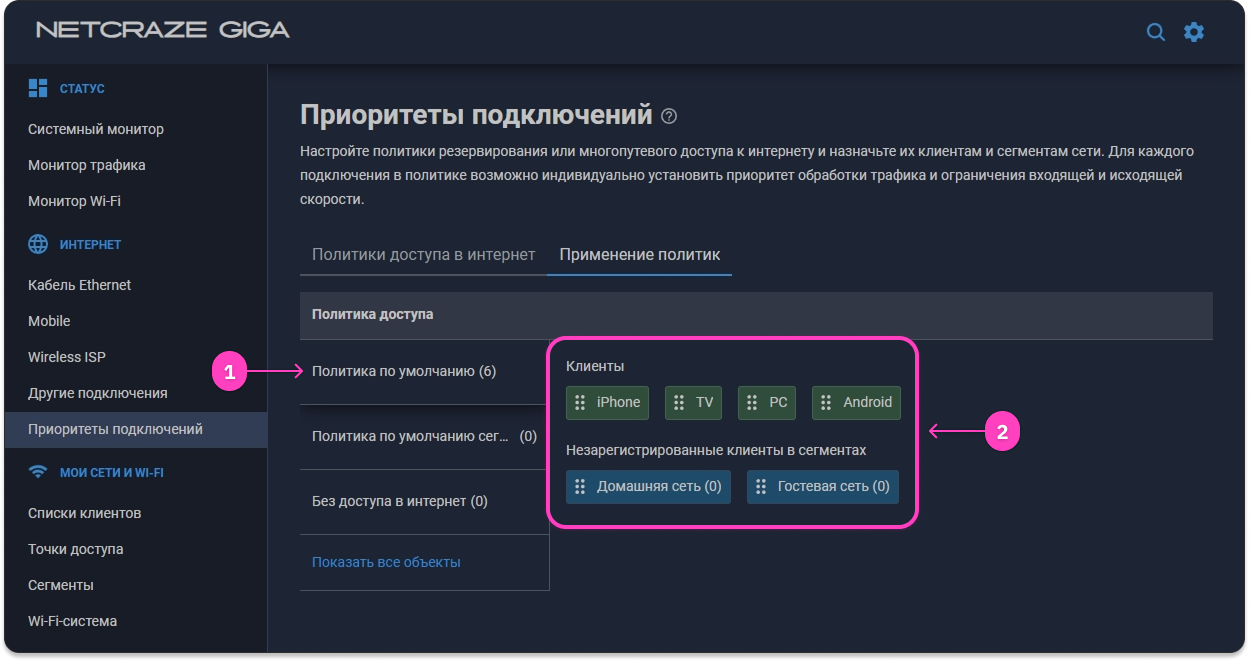Click the Internet globe icon

pos(38,244)
